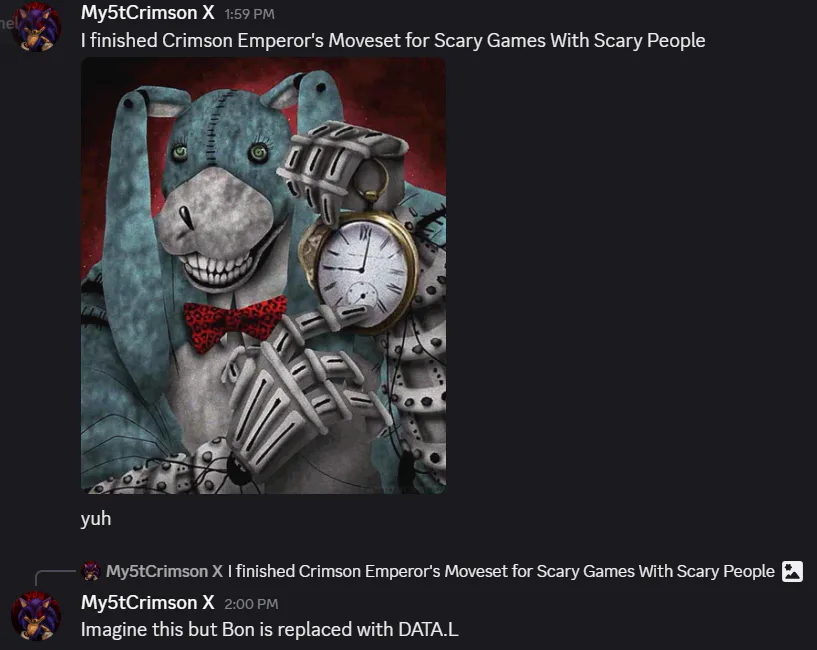Click the image attachment icon in reply preview

[792, 571]
